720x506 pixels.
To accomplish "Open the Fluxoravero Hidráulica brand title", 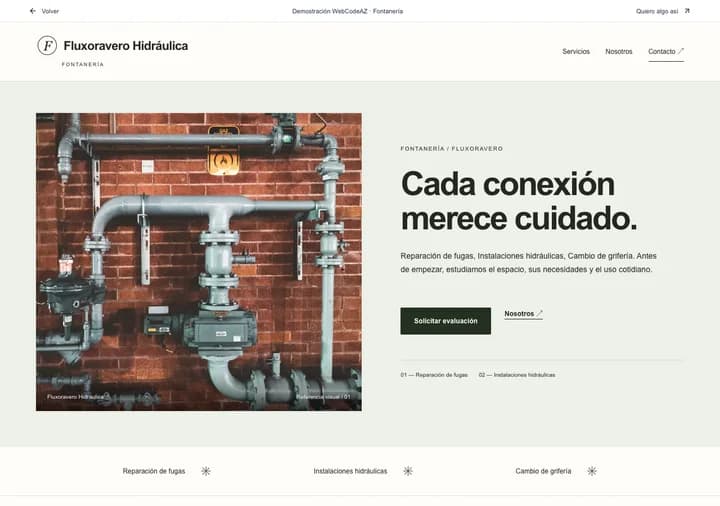I will coord(125,46).
